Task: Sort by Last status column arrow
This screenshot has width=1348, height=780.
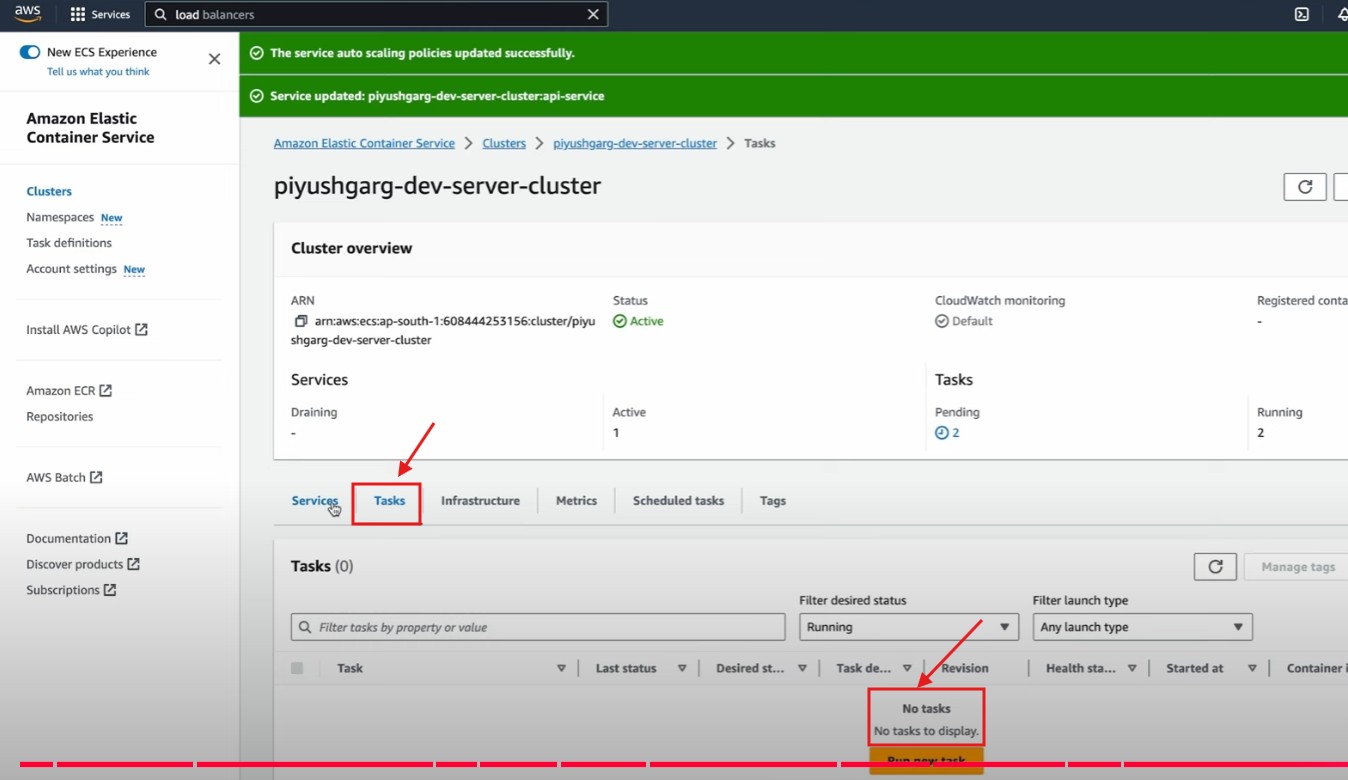Action: point(682,669)
